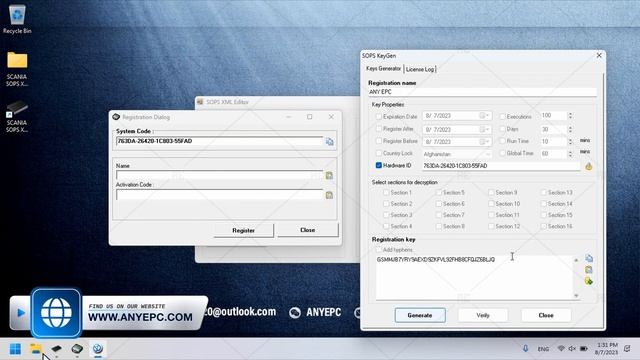Viewport: 640px width, 360px height.
Task: Toggle the Days checkbox
Action: (502, 129)
